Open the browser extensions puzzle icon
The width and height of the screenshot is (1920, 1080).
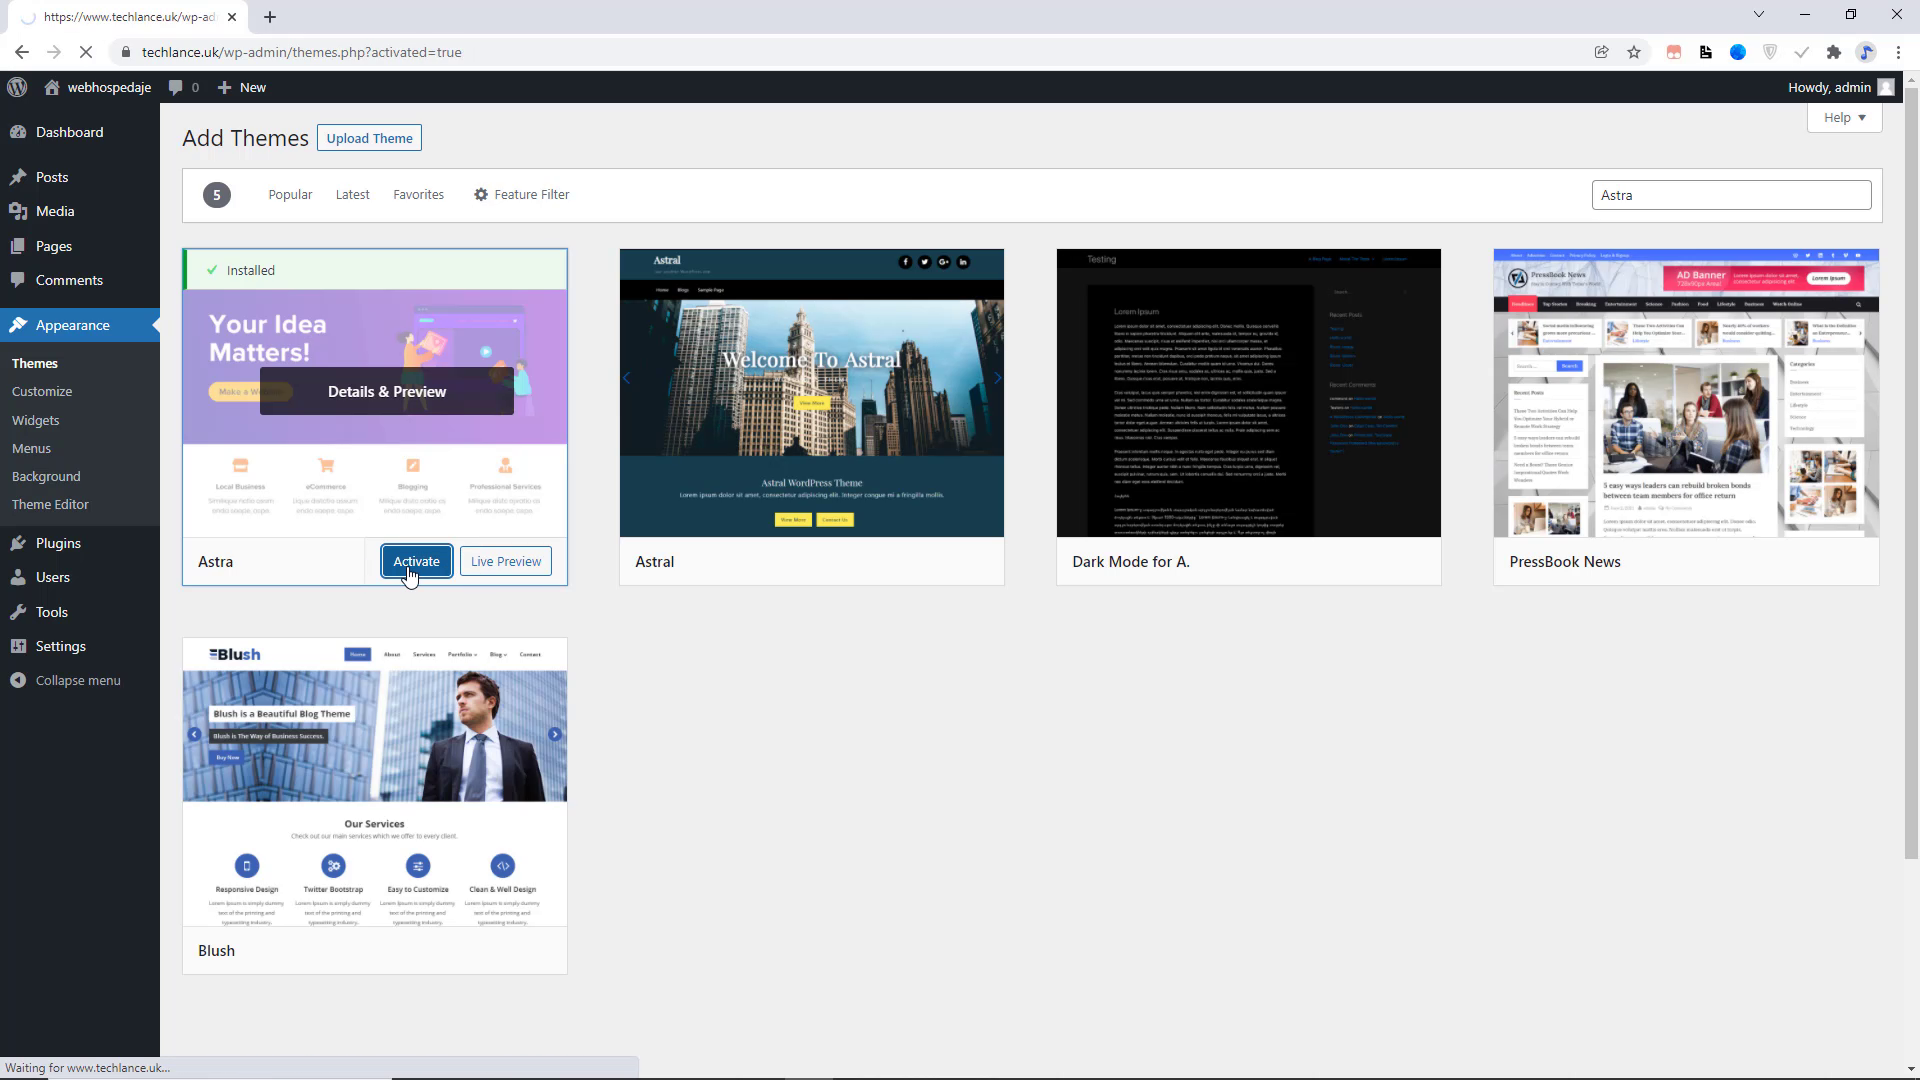pos(1833,52)
